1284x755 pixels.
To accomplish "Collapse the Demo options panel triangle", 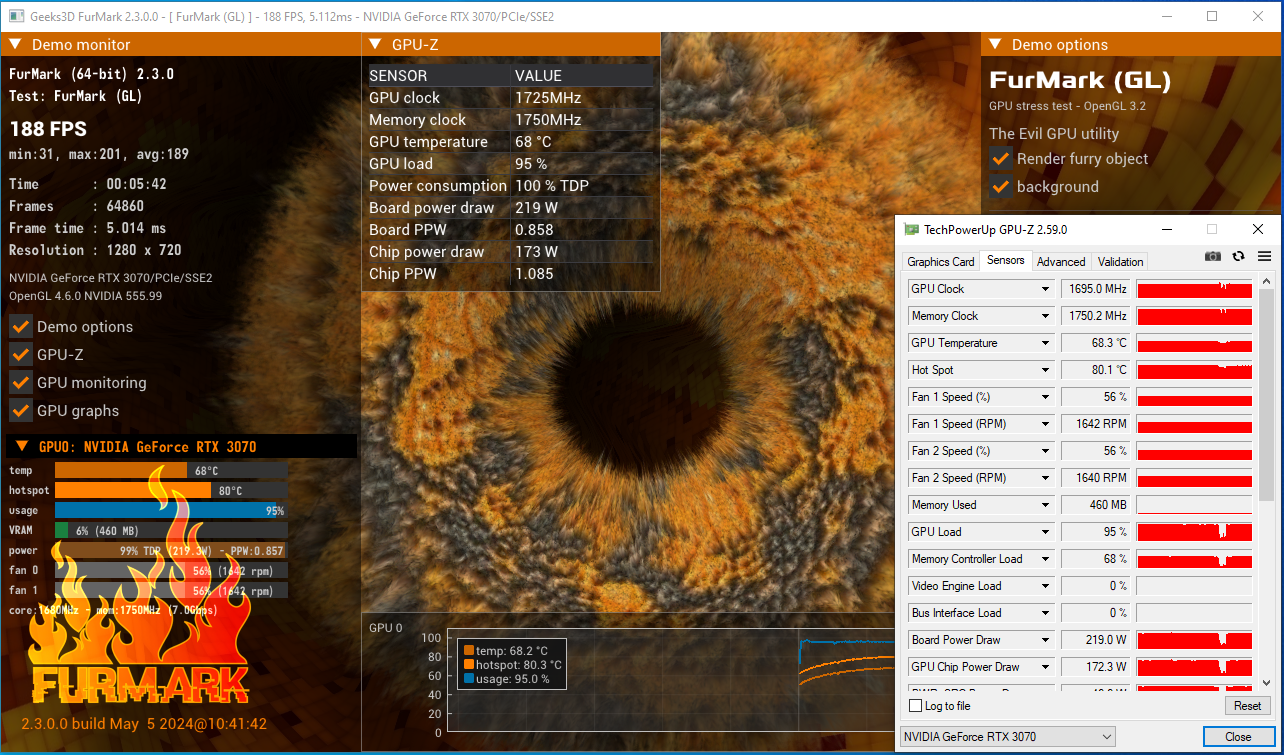I will click(996, 45).
